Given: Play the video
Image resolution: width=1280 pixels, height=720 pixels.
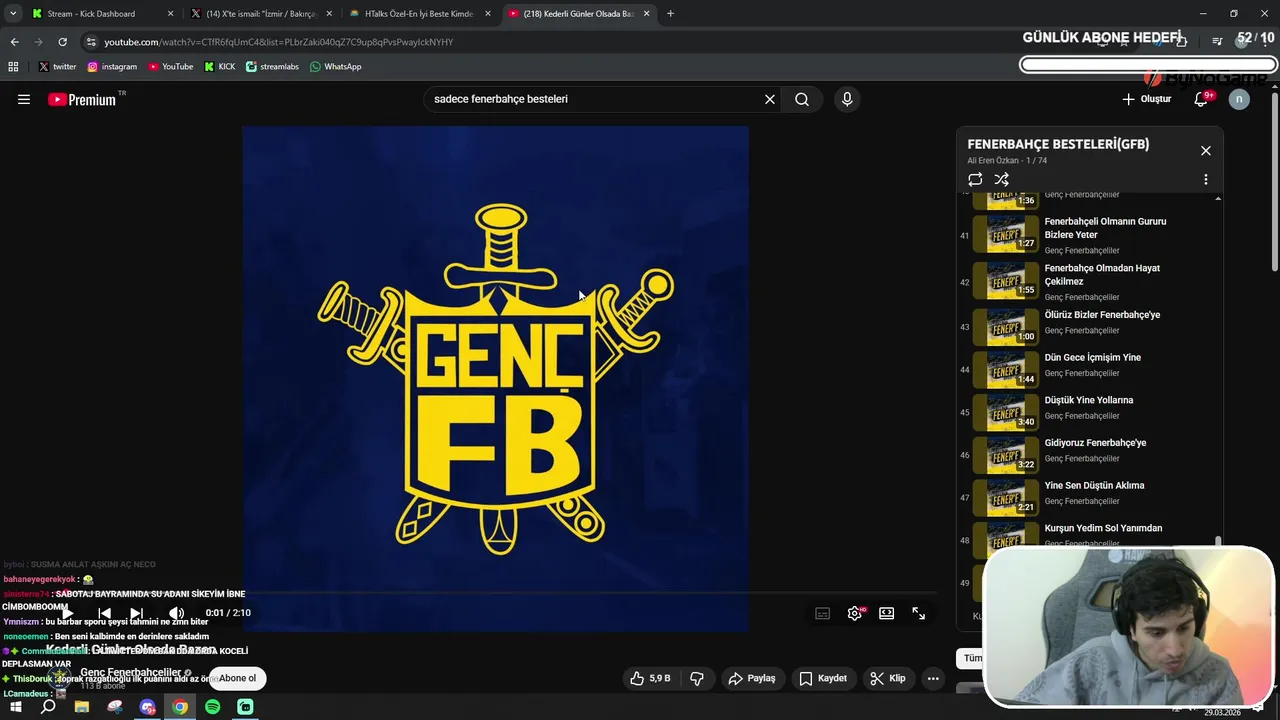Looking at the screenshot, I should [67, 613].
